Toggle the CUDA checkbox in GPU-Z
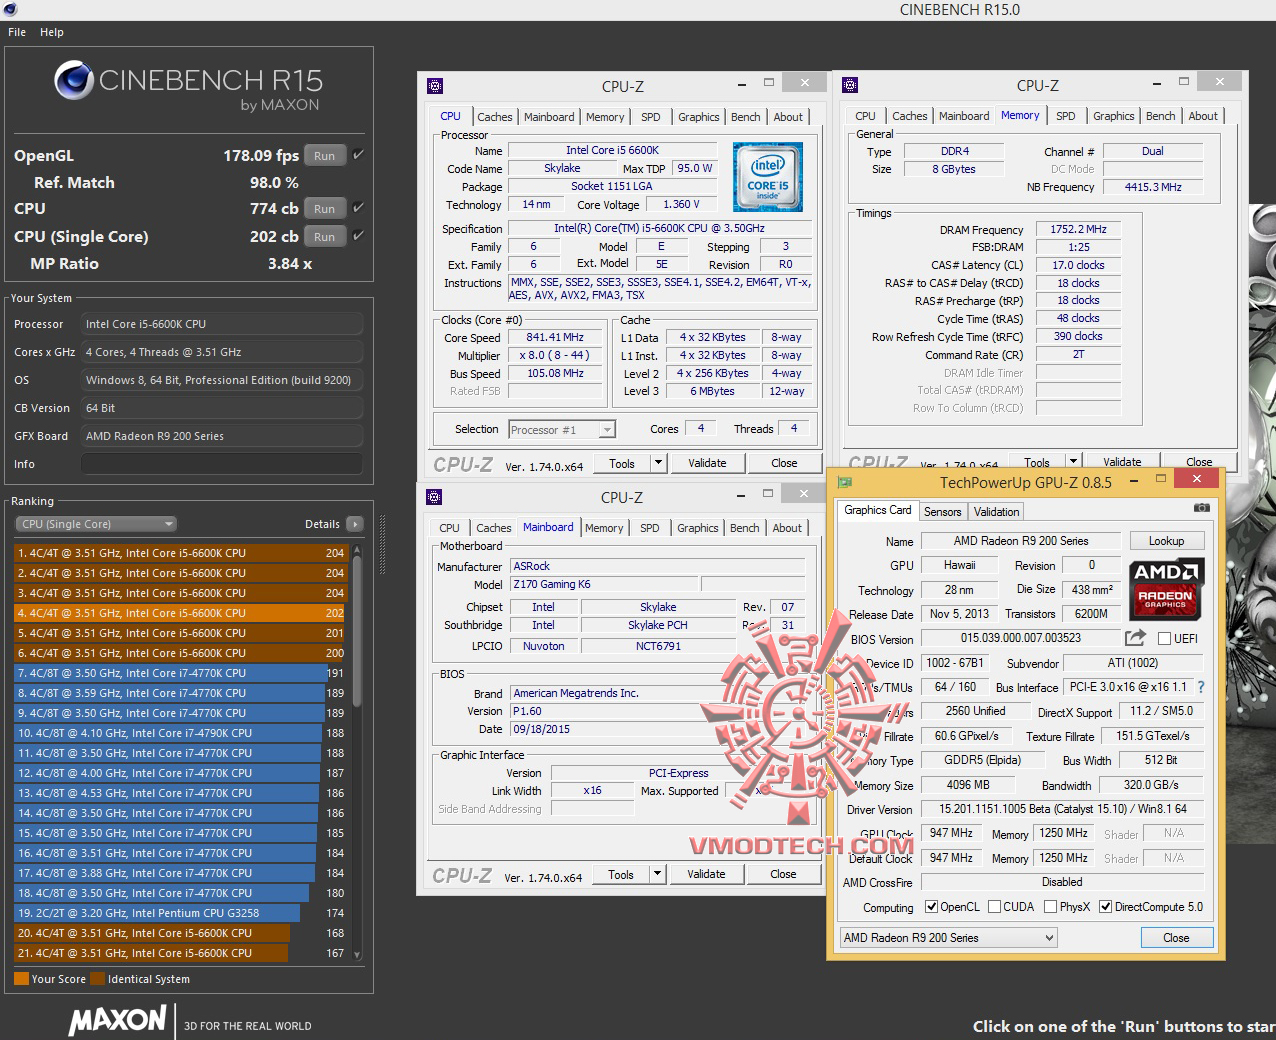Image resolution: width=1276 pixels, height=1040 pixels. (995, 907)
